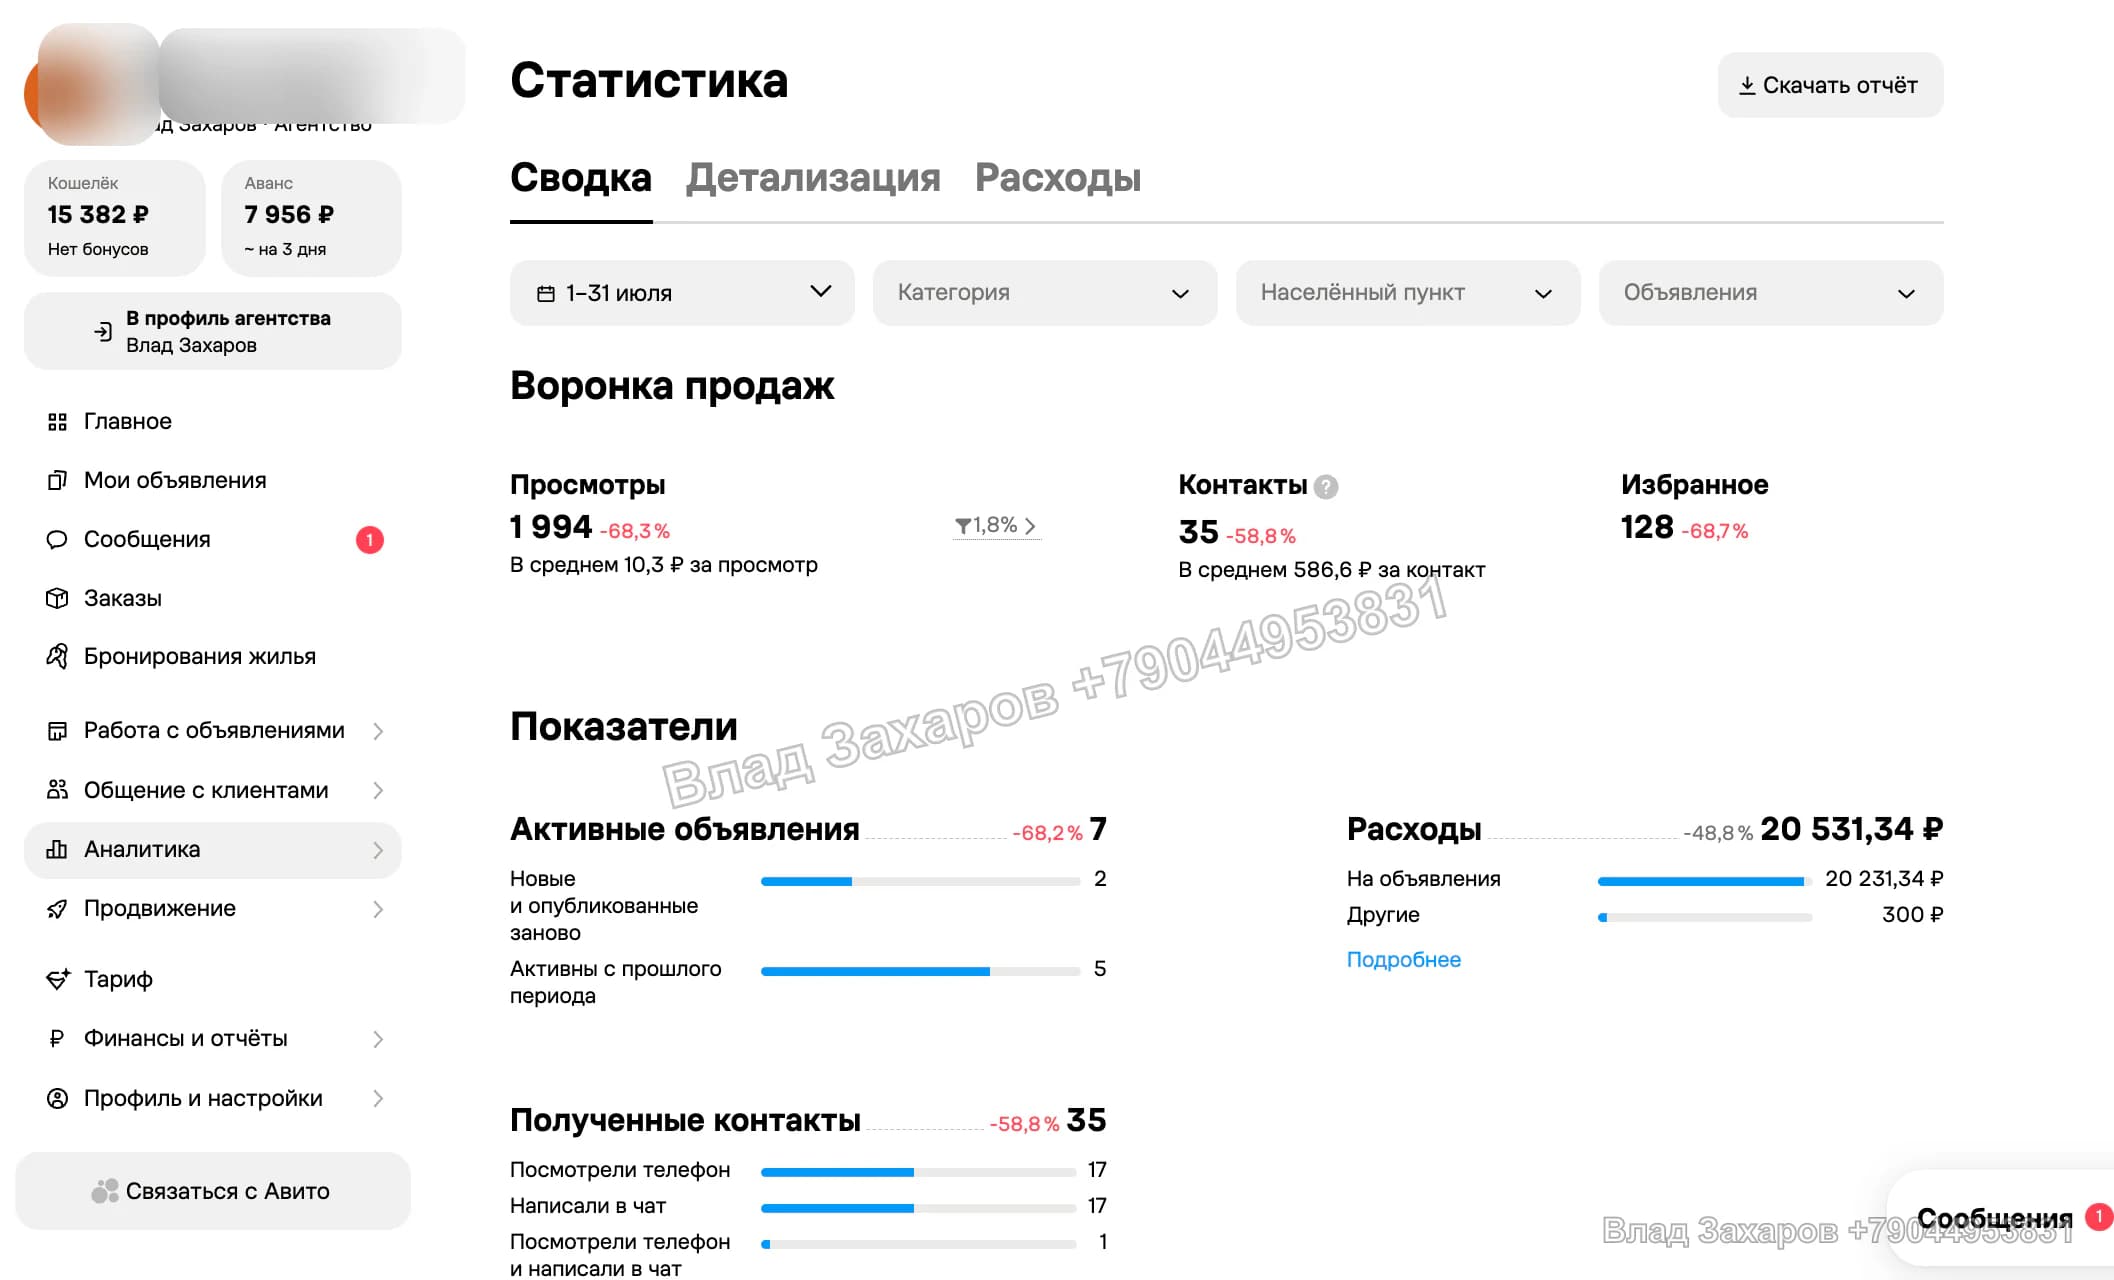Click the 1,8% conversion funnel link
The width and height of the screenshot is (2114, 1280).
(x=996, y=526)
